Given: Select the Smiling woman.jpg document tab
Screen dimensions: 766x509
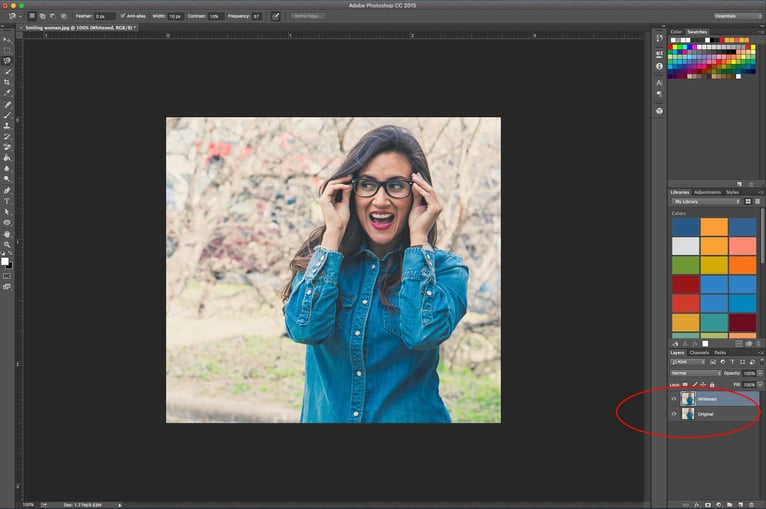Looking at the screenshot, I should (x=80, y=28).
